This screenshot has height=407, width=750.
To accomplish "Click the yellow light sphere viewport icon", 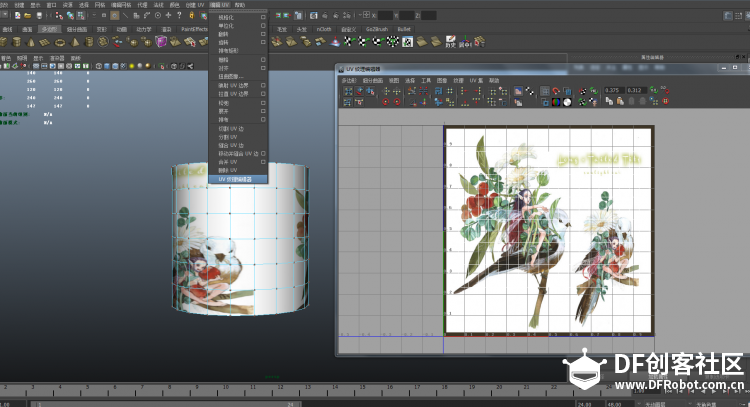I will [x=132, y=66].
